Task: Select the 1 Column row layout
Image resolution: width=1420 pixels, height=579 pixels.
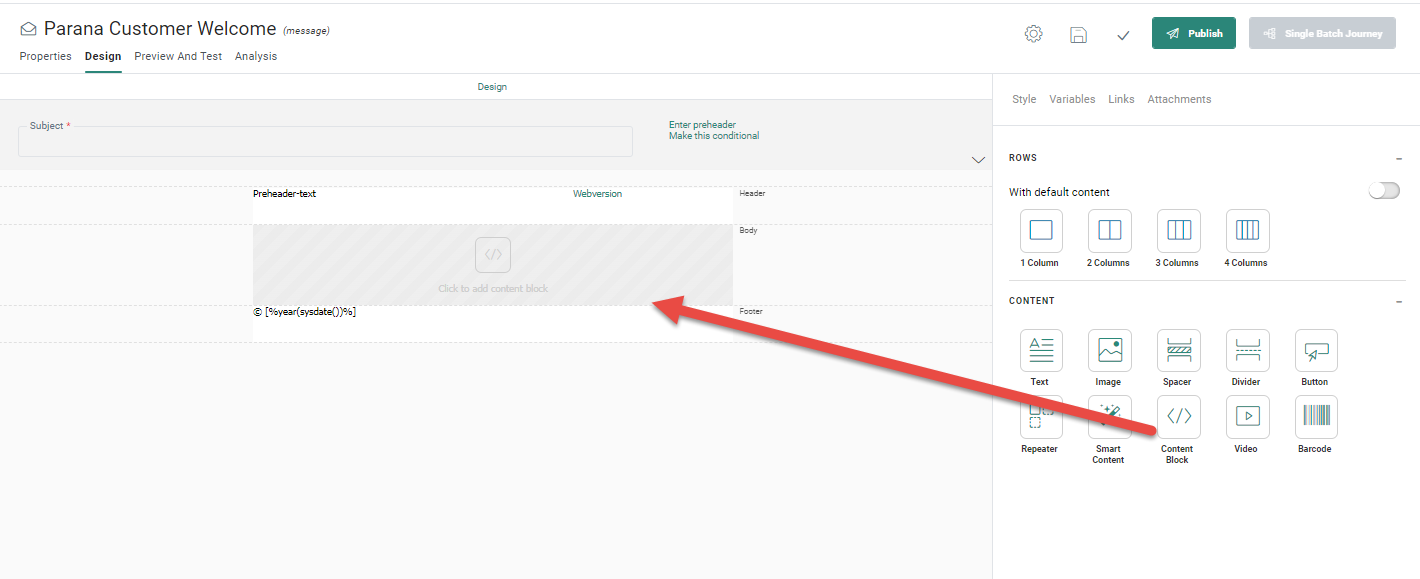Action: coord(1041,231)
